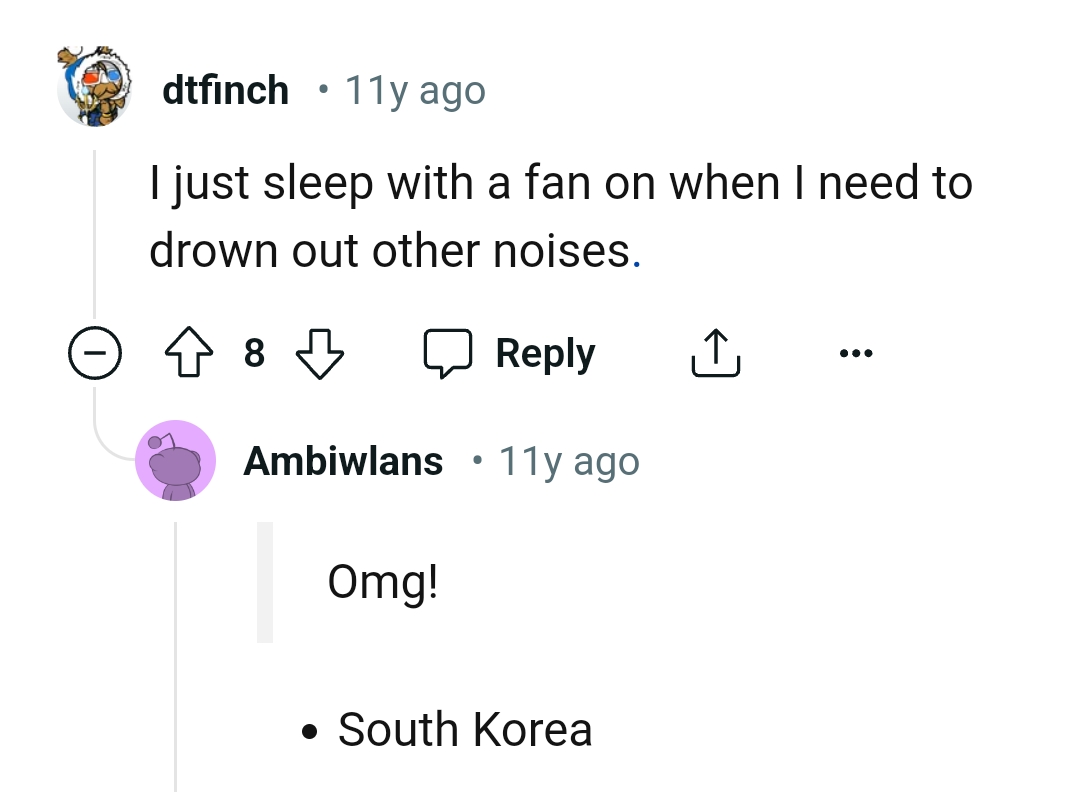Collapse the nested reply thread line

[x=176, y=650]
